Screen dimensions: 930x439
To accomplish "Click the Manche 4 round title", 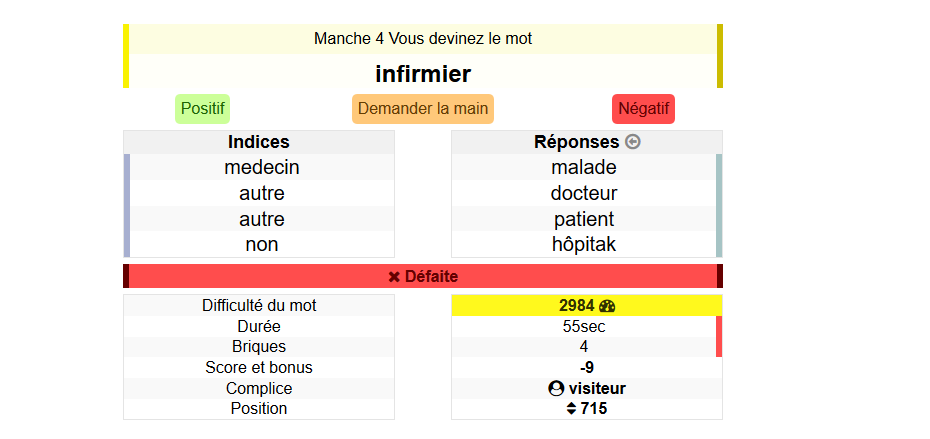I will point(423,39).
